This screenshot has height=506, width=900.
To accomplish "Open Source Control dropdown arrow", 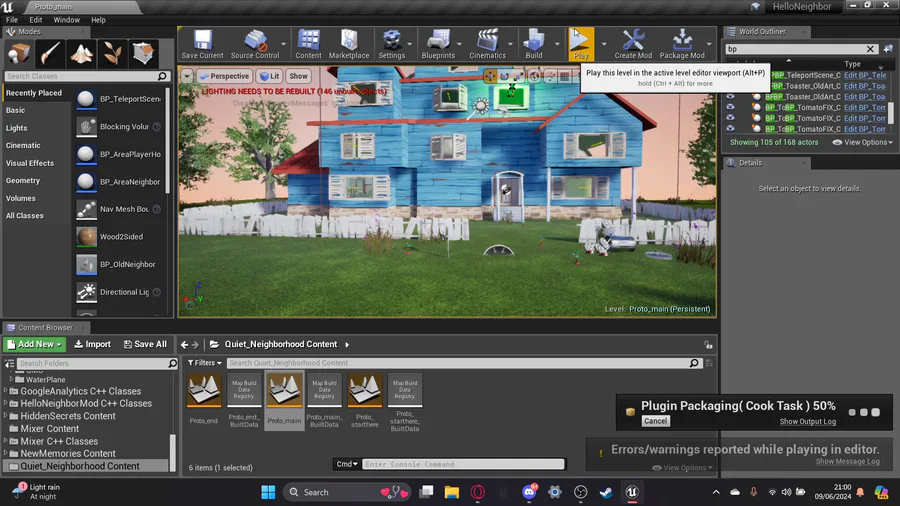I will click(x=284, y=44).
